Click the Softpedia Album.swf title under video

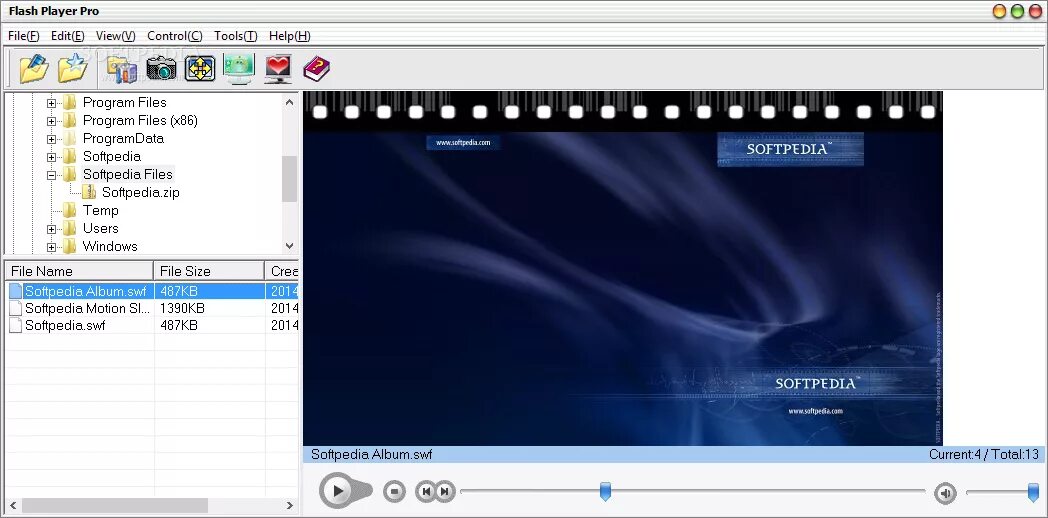pyautogui.click(x=372, y=455)
